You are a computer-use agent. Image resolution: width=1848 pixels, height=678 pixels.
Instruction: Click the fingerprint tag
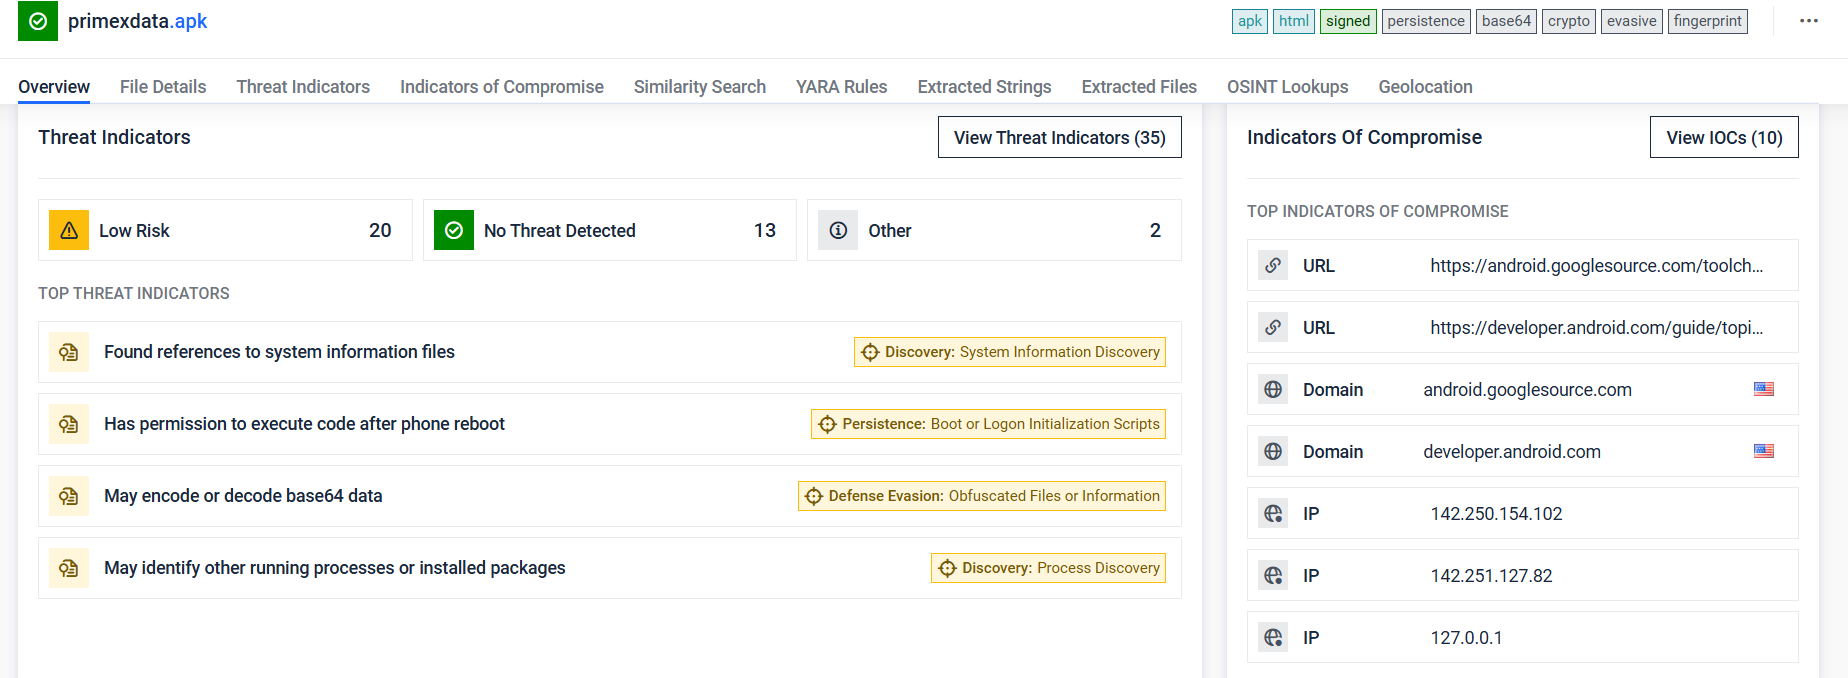click(1708, 21)
